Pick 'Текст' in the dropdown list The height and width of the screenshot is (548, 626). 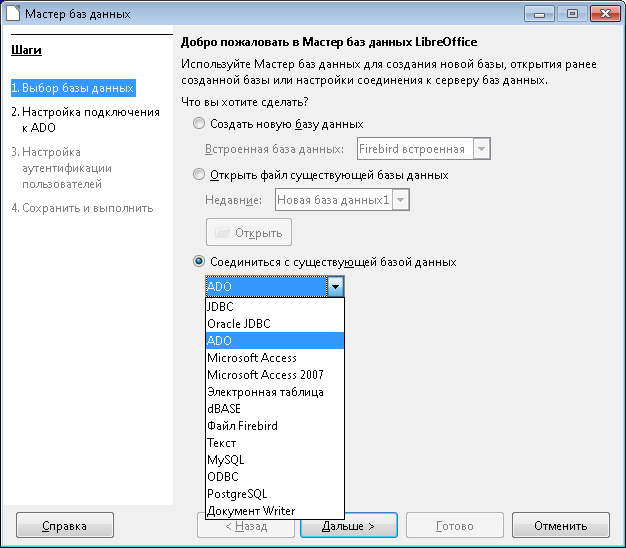[x=275, y=443]
